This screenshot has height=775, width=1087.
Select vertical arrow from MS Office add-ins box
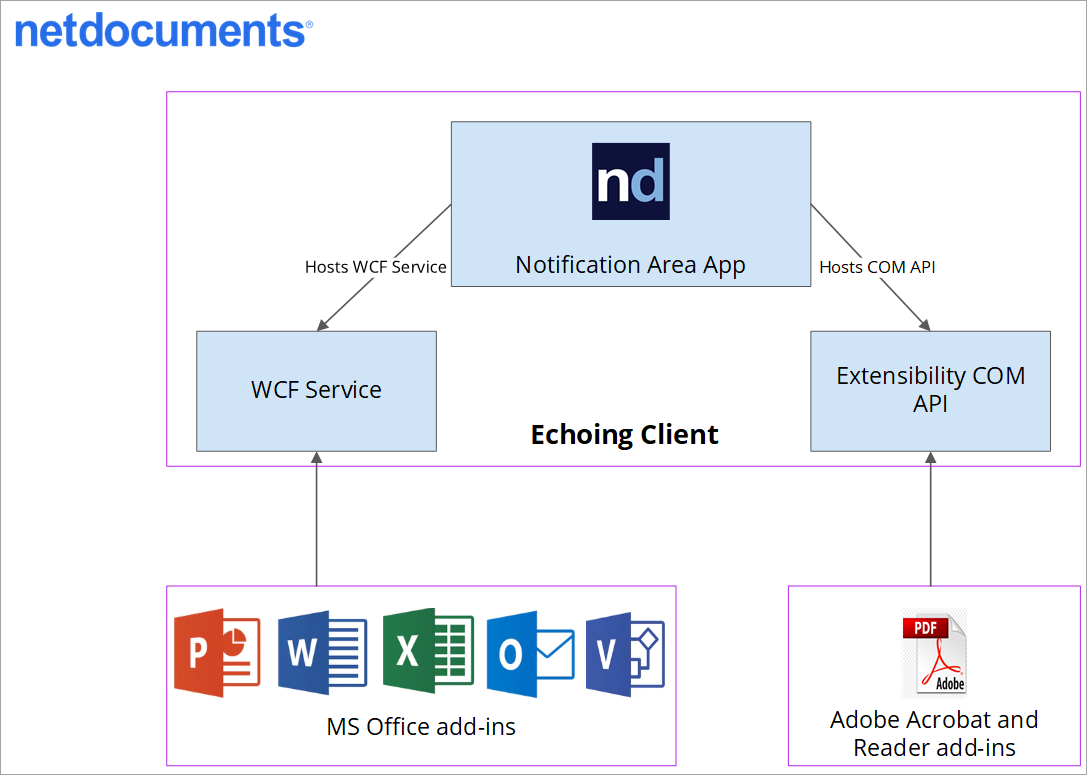pyautogui.click(x=316, y=518)
